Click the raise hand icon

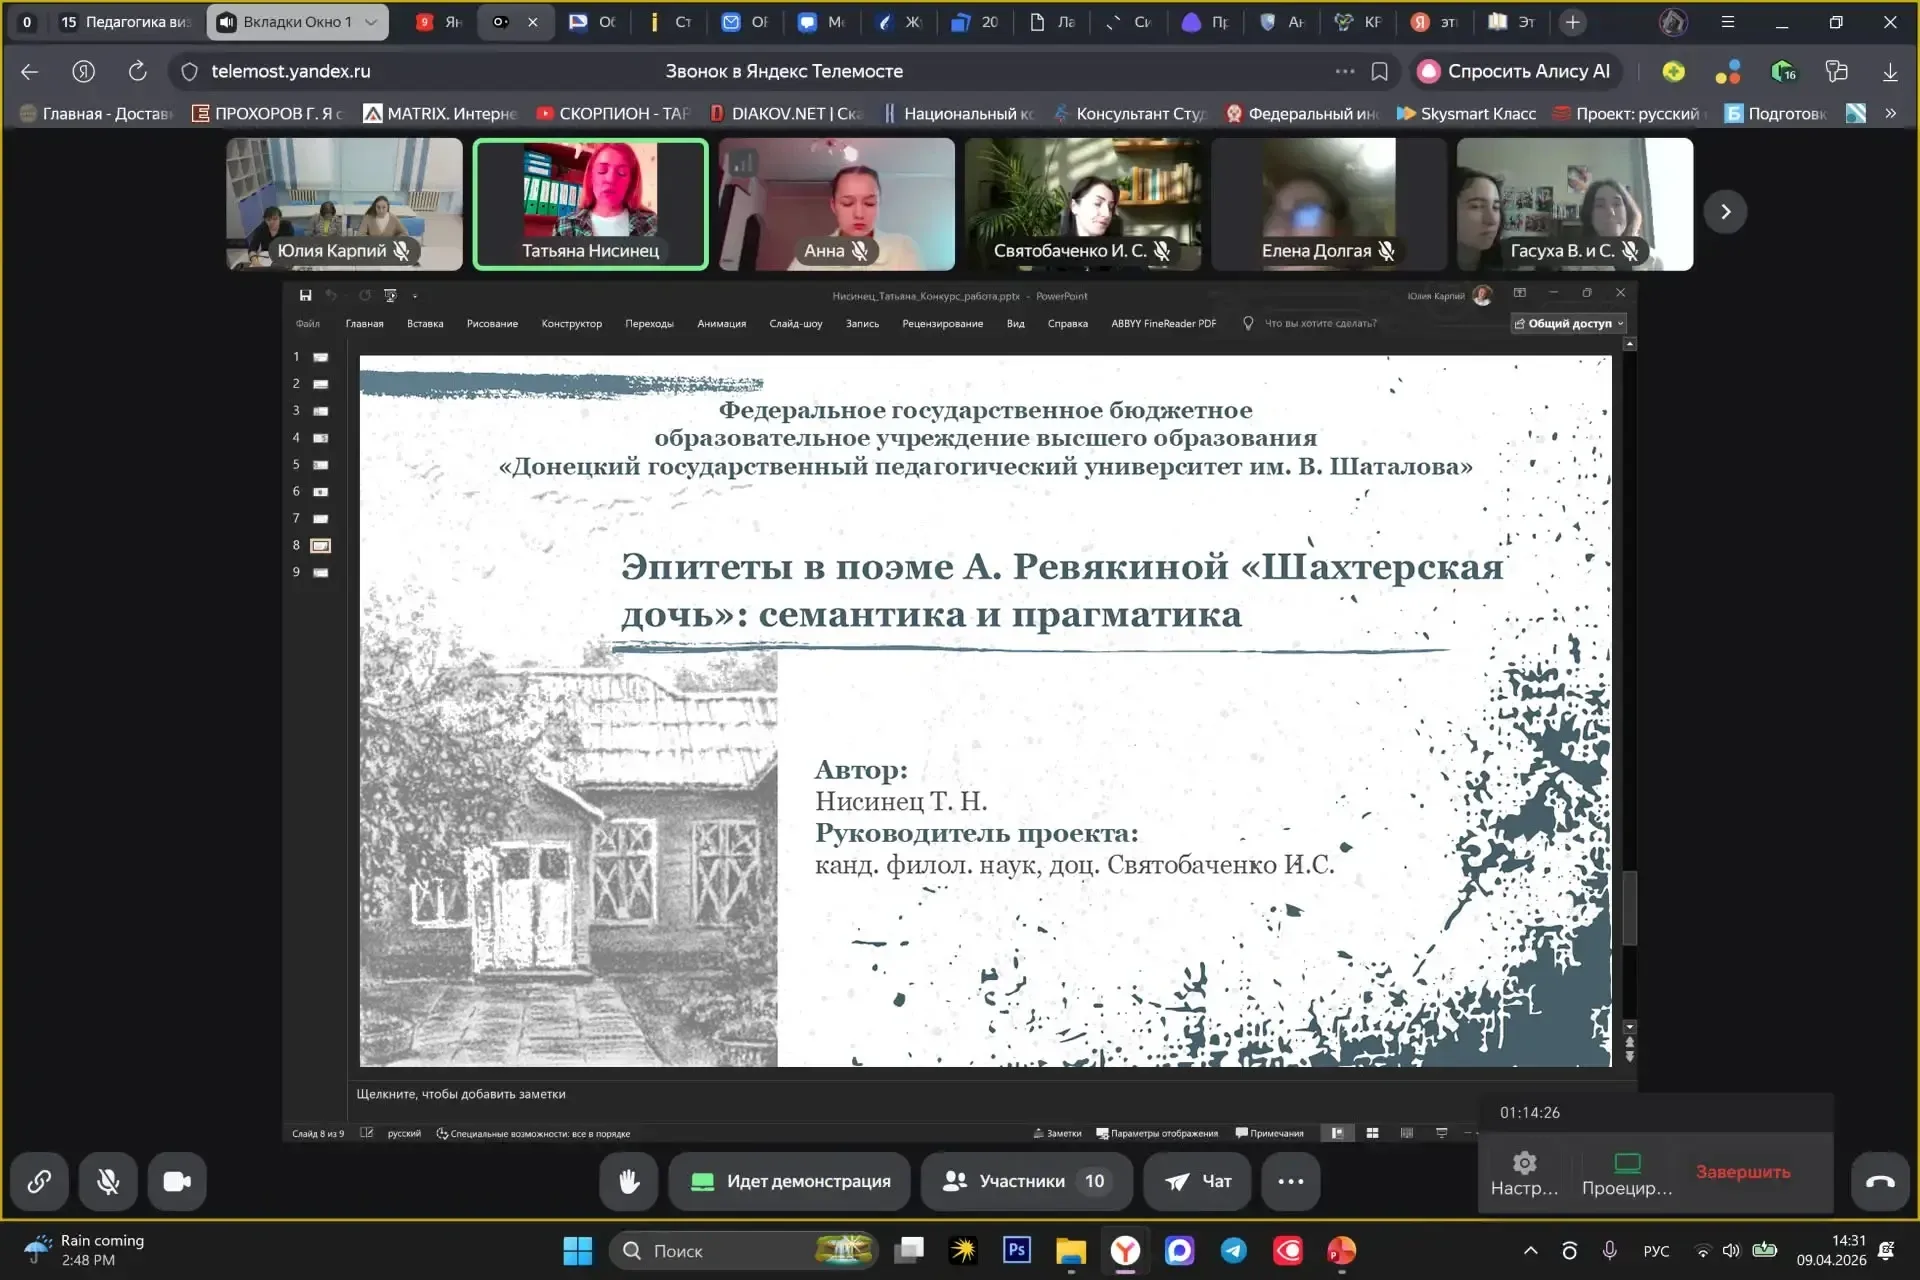(628, 1181)
